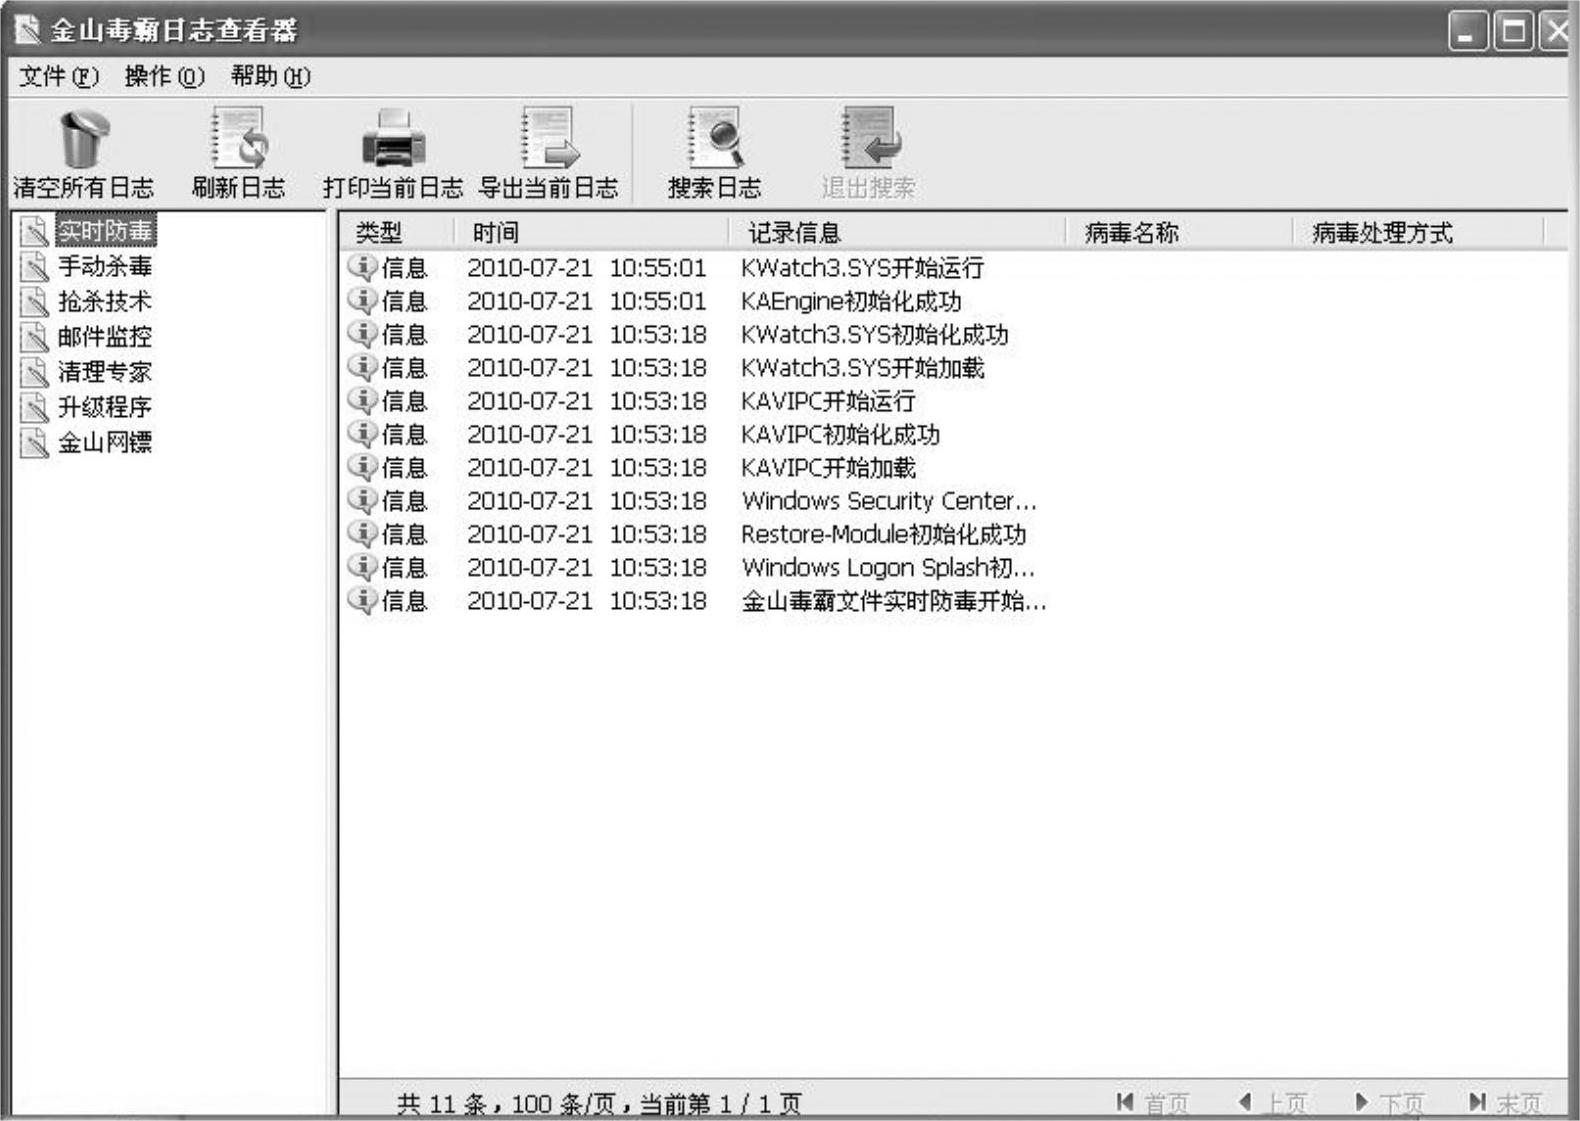Click the info icon on KAEngine初始化成功 row
1580x1121 pixels.
click(362, 300)
